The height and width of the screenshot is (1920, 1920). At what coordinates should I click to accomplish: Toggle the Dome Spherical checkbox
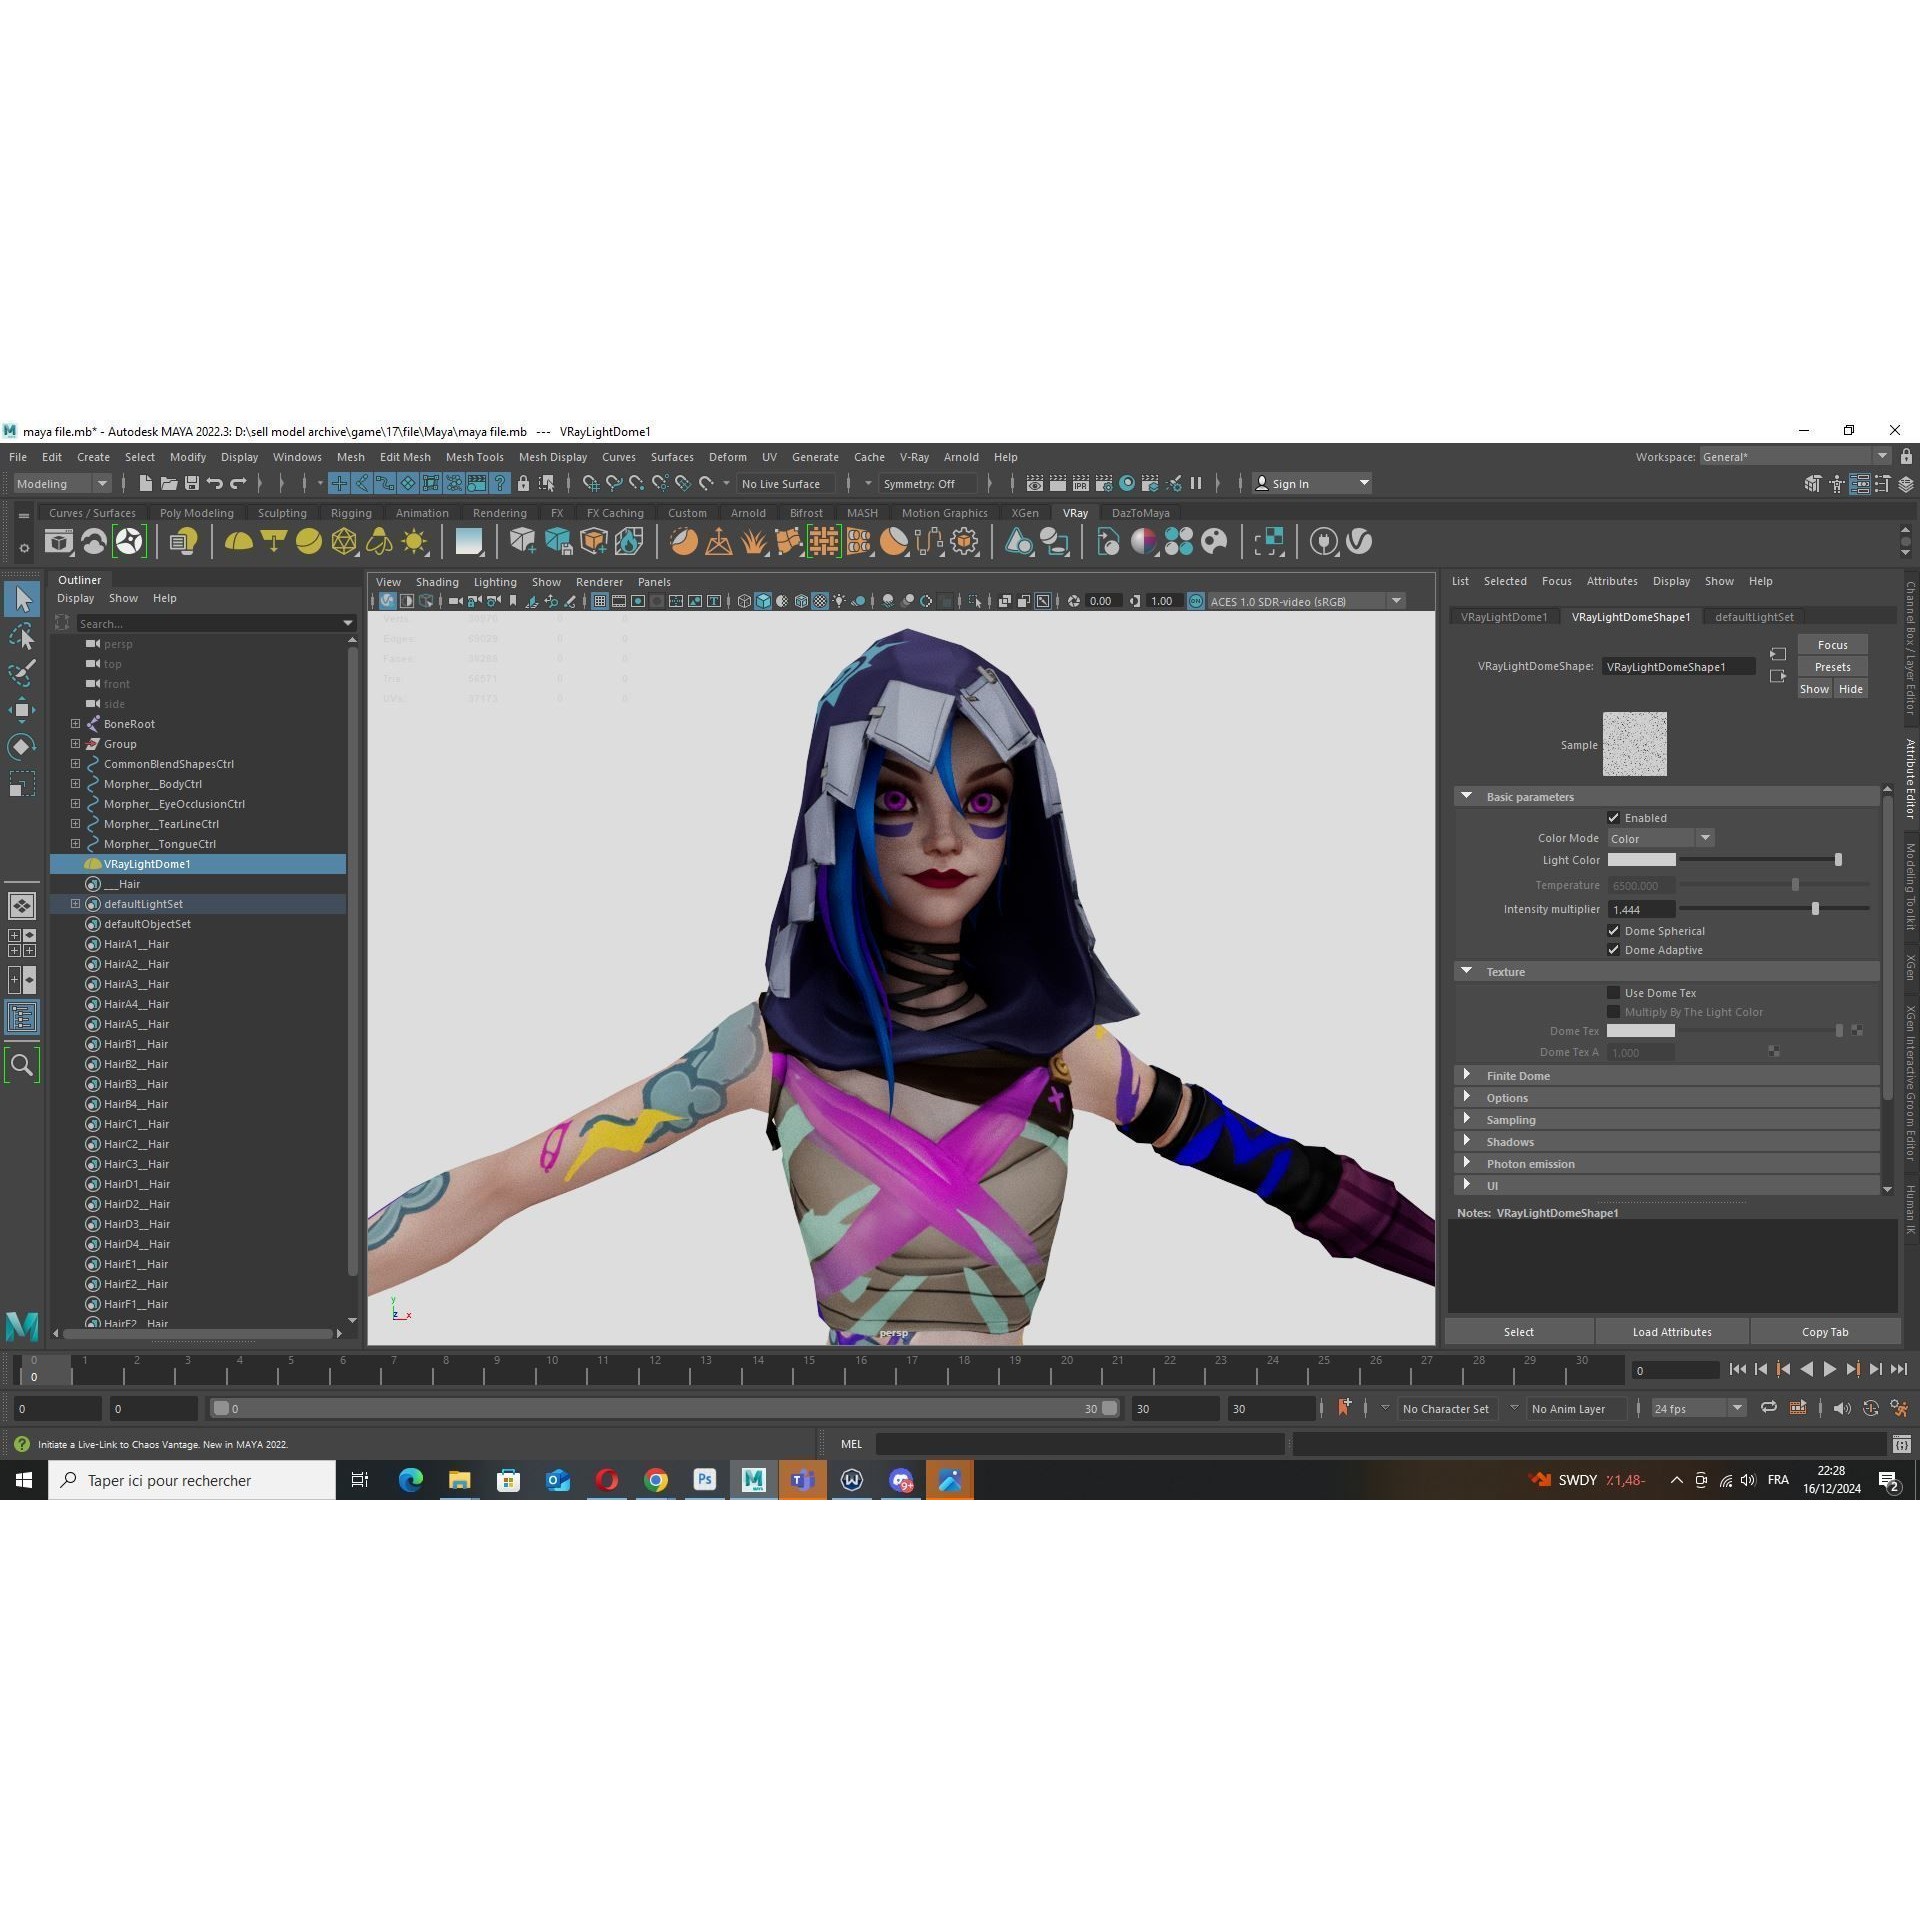coord(1613,931)
